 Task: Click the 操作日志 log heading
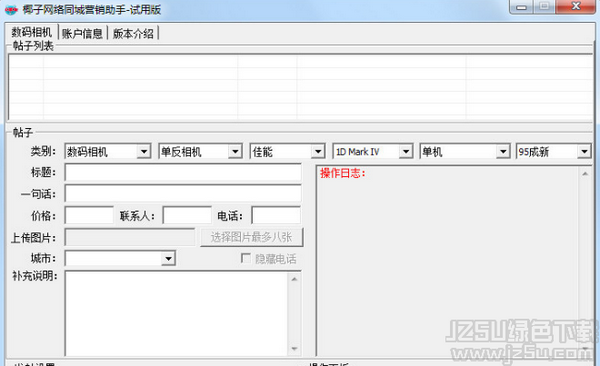click(x=343, y=173)
